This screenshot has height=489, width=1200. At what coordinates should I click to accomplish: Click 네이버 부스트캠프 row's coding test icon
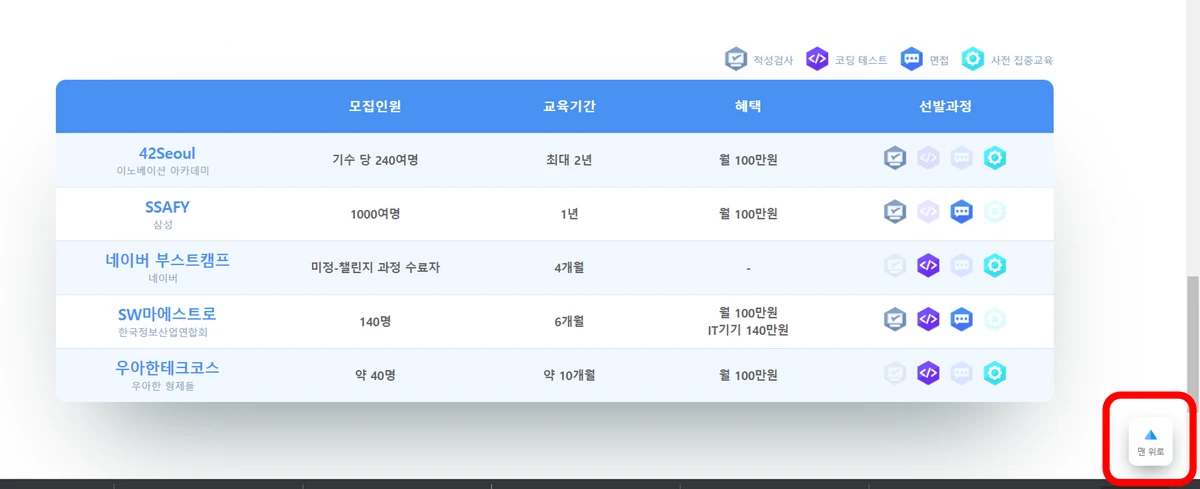(x=928, y=266)
